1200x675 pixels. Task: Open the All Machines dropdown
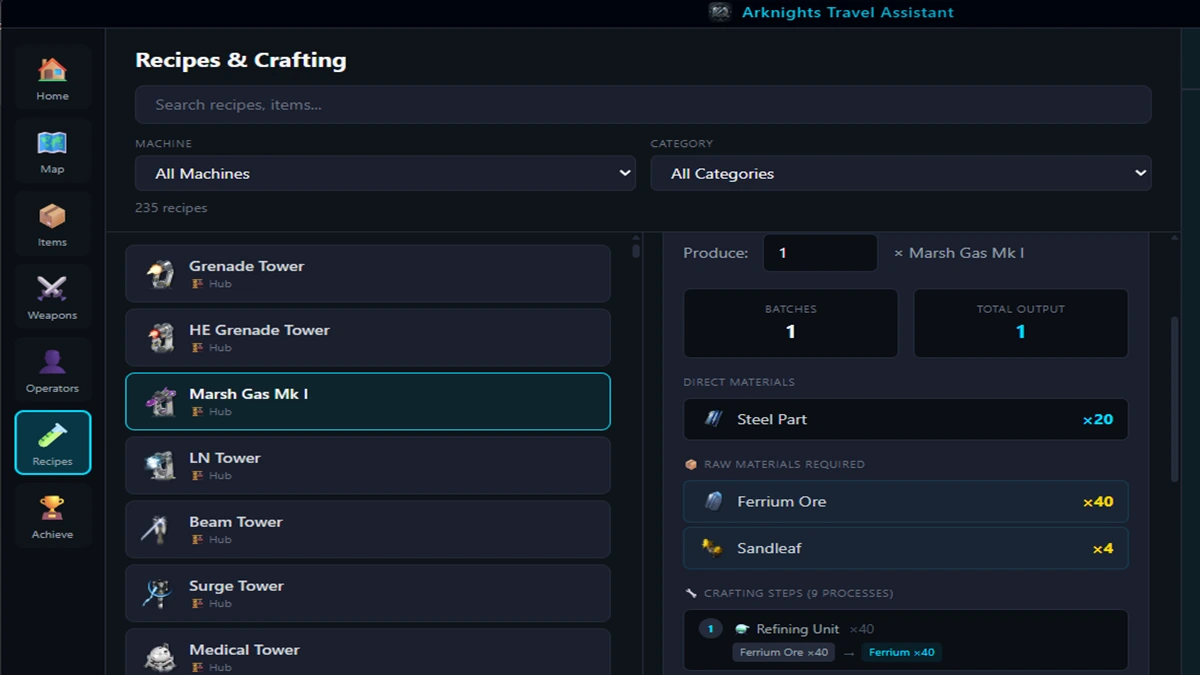tap(385, 173)
